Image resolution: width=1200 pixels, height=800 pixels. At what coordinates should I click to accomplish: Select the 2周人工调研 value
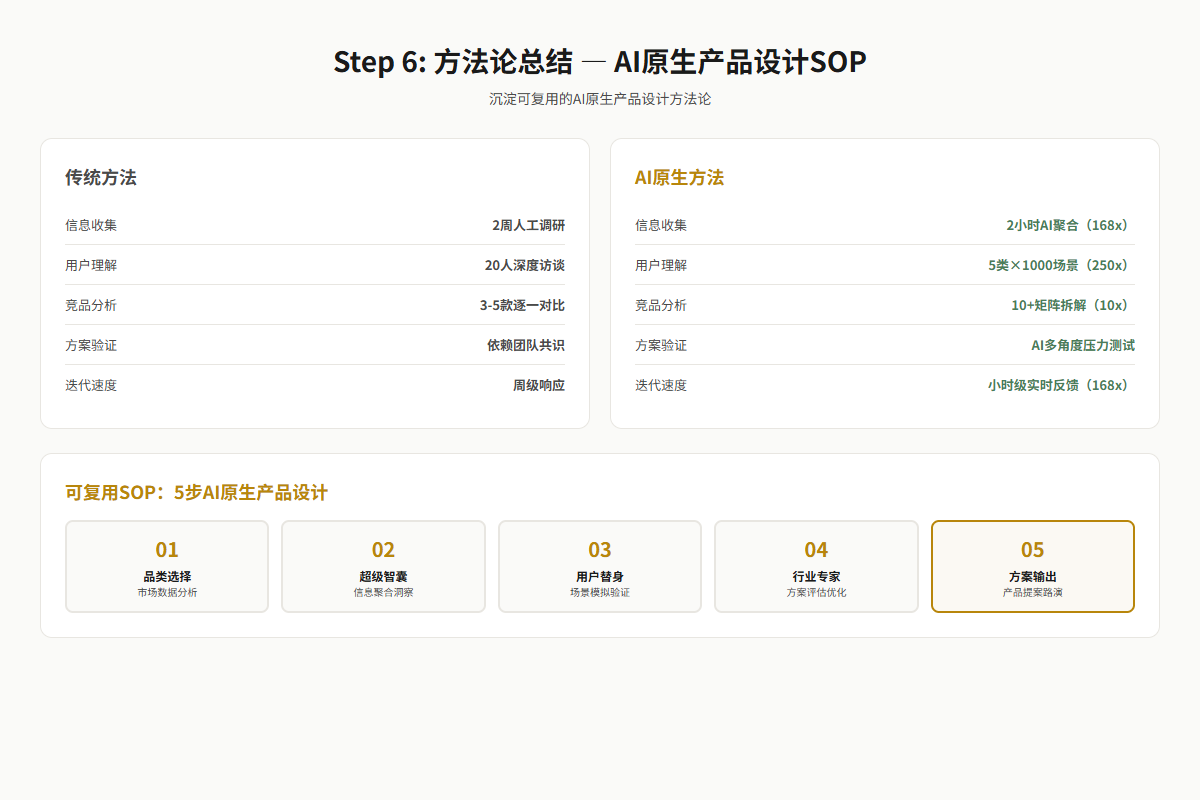point(528,225)
